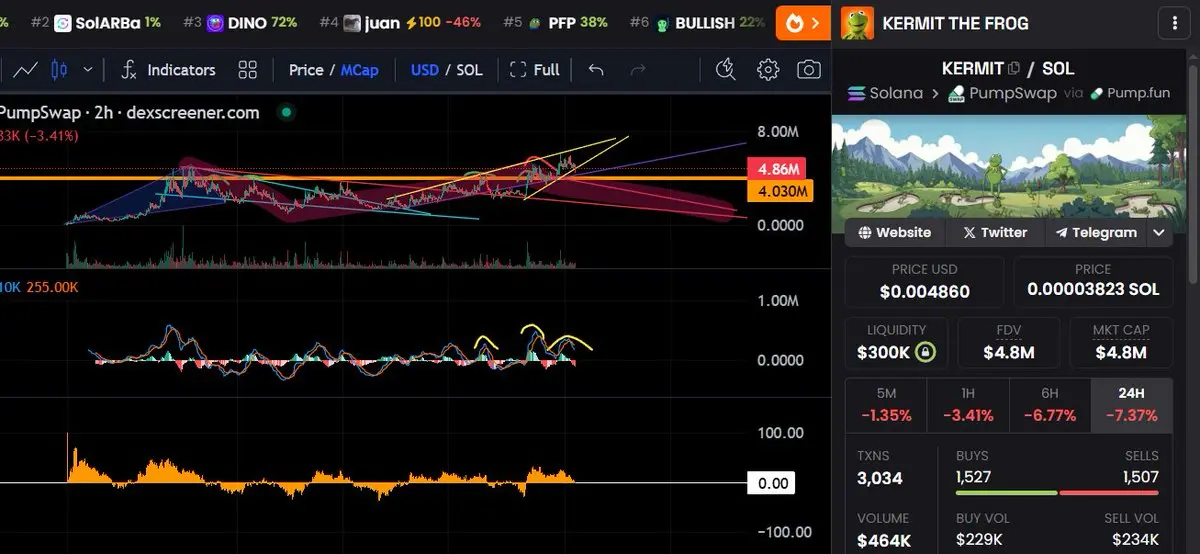The height and width of the screenshot is (554, 1200).
Task: Expand the trending fire button
Action: pos(803,23)
